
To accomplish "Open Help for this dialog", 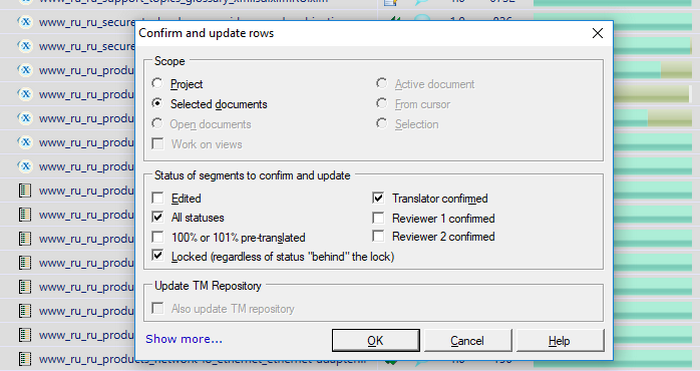I will (x=560, y=341).
